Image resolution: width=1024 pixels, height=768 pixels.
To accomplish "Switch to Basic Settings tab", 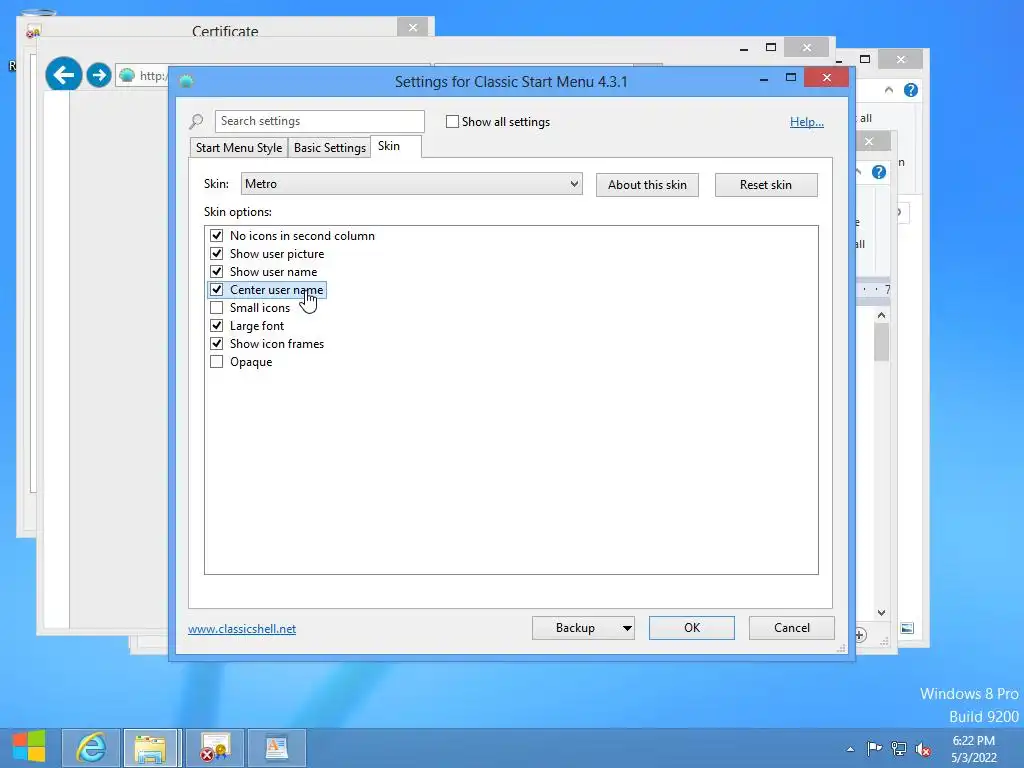I will click(x=330, y=148).
